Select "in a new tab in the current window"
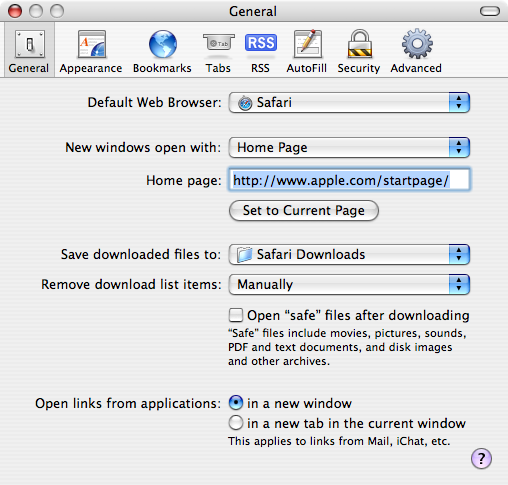 point(236,423)
